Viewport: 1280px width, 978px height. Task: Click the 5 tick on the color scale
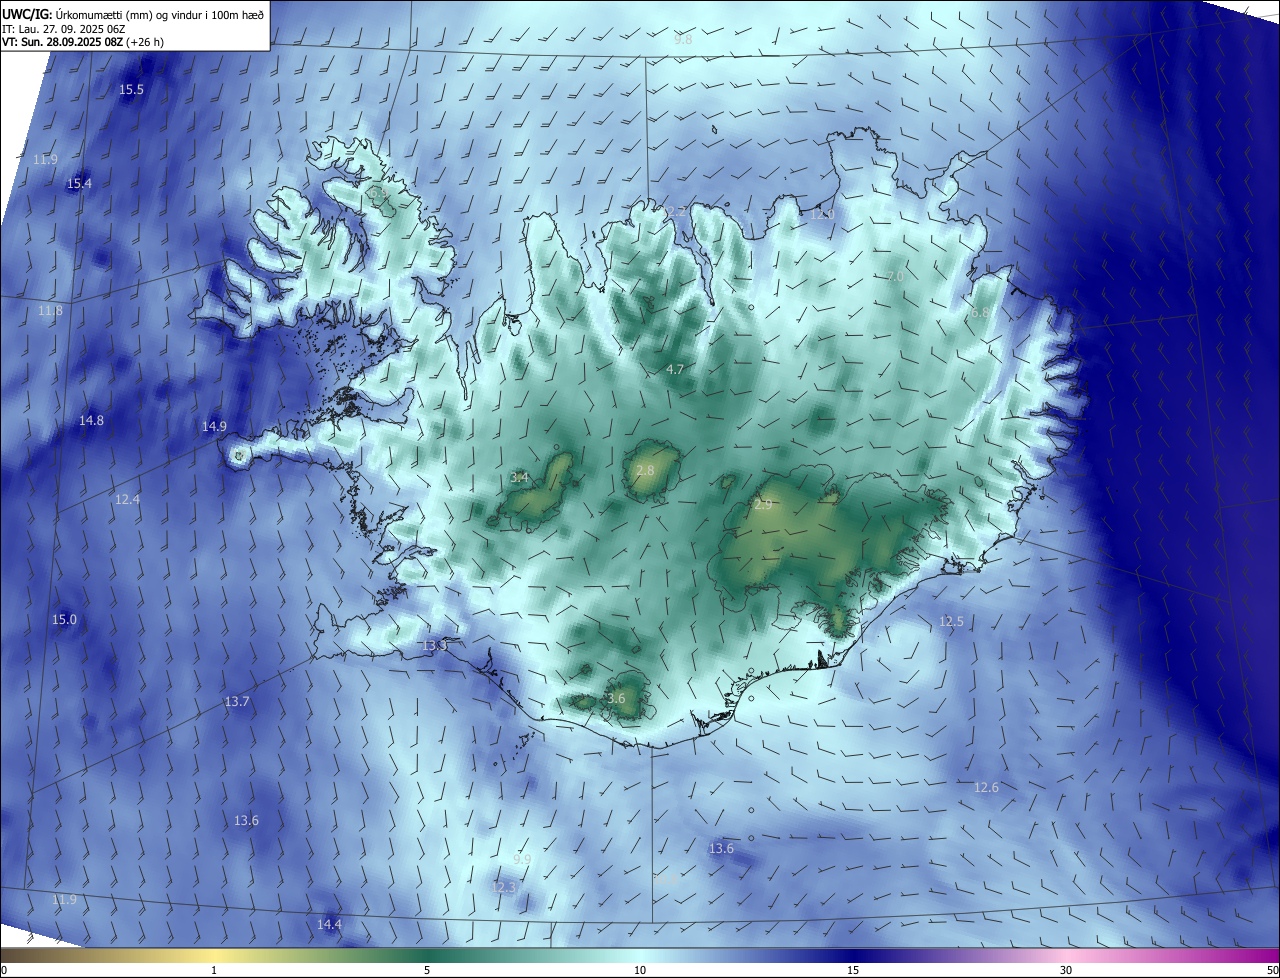click(427, 970)
